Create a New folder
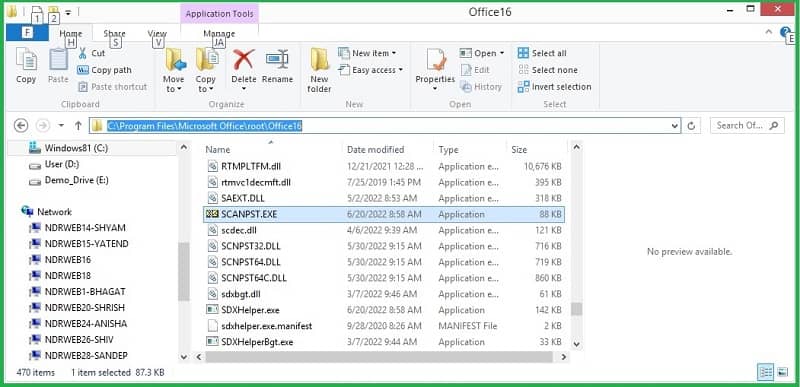The height and width of the screenshot is (387, 800). click(319, 70)
